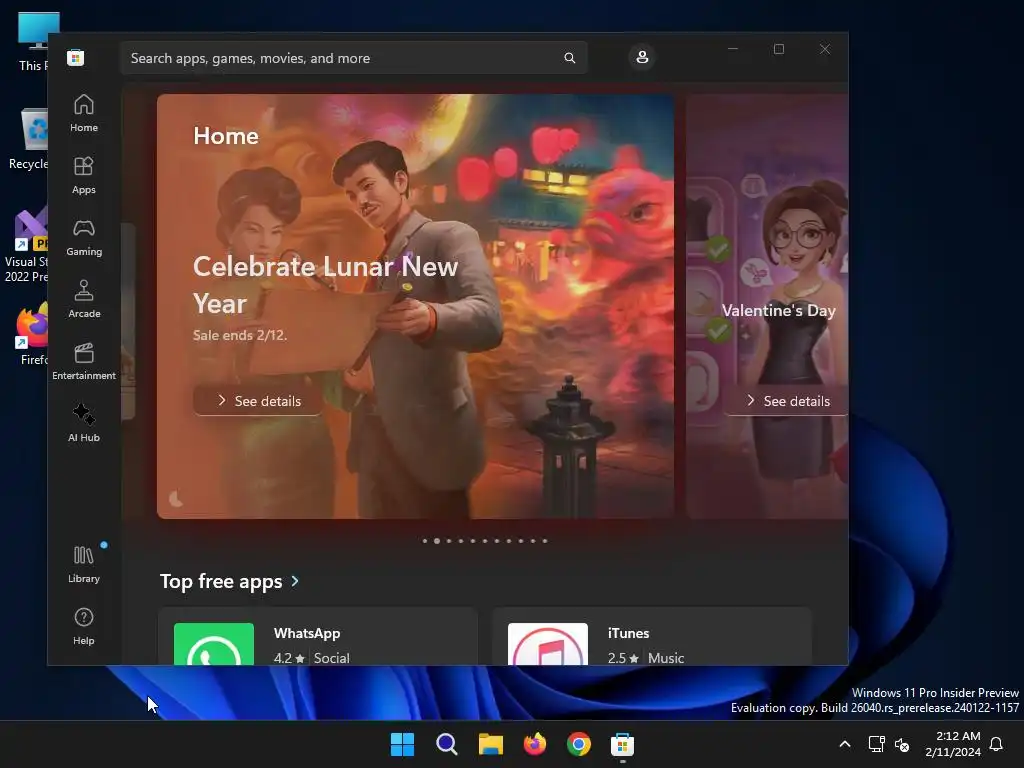Open the iTunes app card
Viewport: 1024px width, 768px height.
pos(652,637)
